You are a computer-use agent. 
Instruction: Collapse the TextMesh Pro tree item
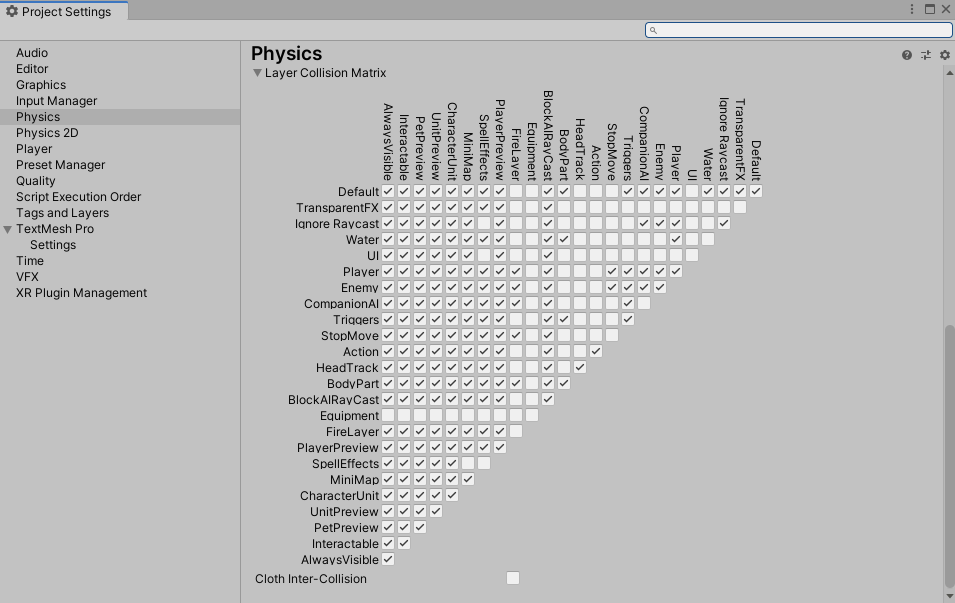pyautogui.click(x=7, y=230)
